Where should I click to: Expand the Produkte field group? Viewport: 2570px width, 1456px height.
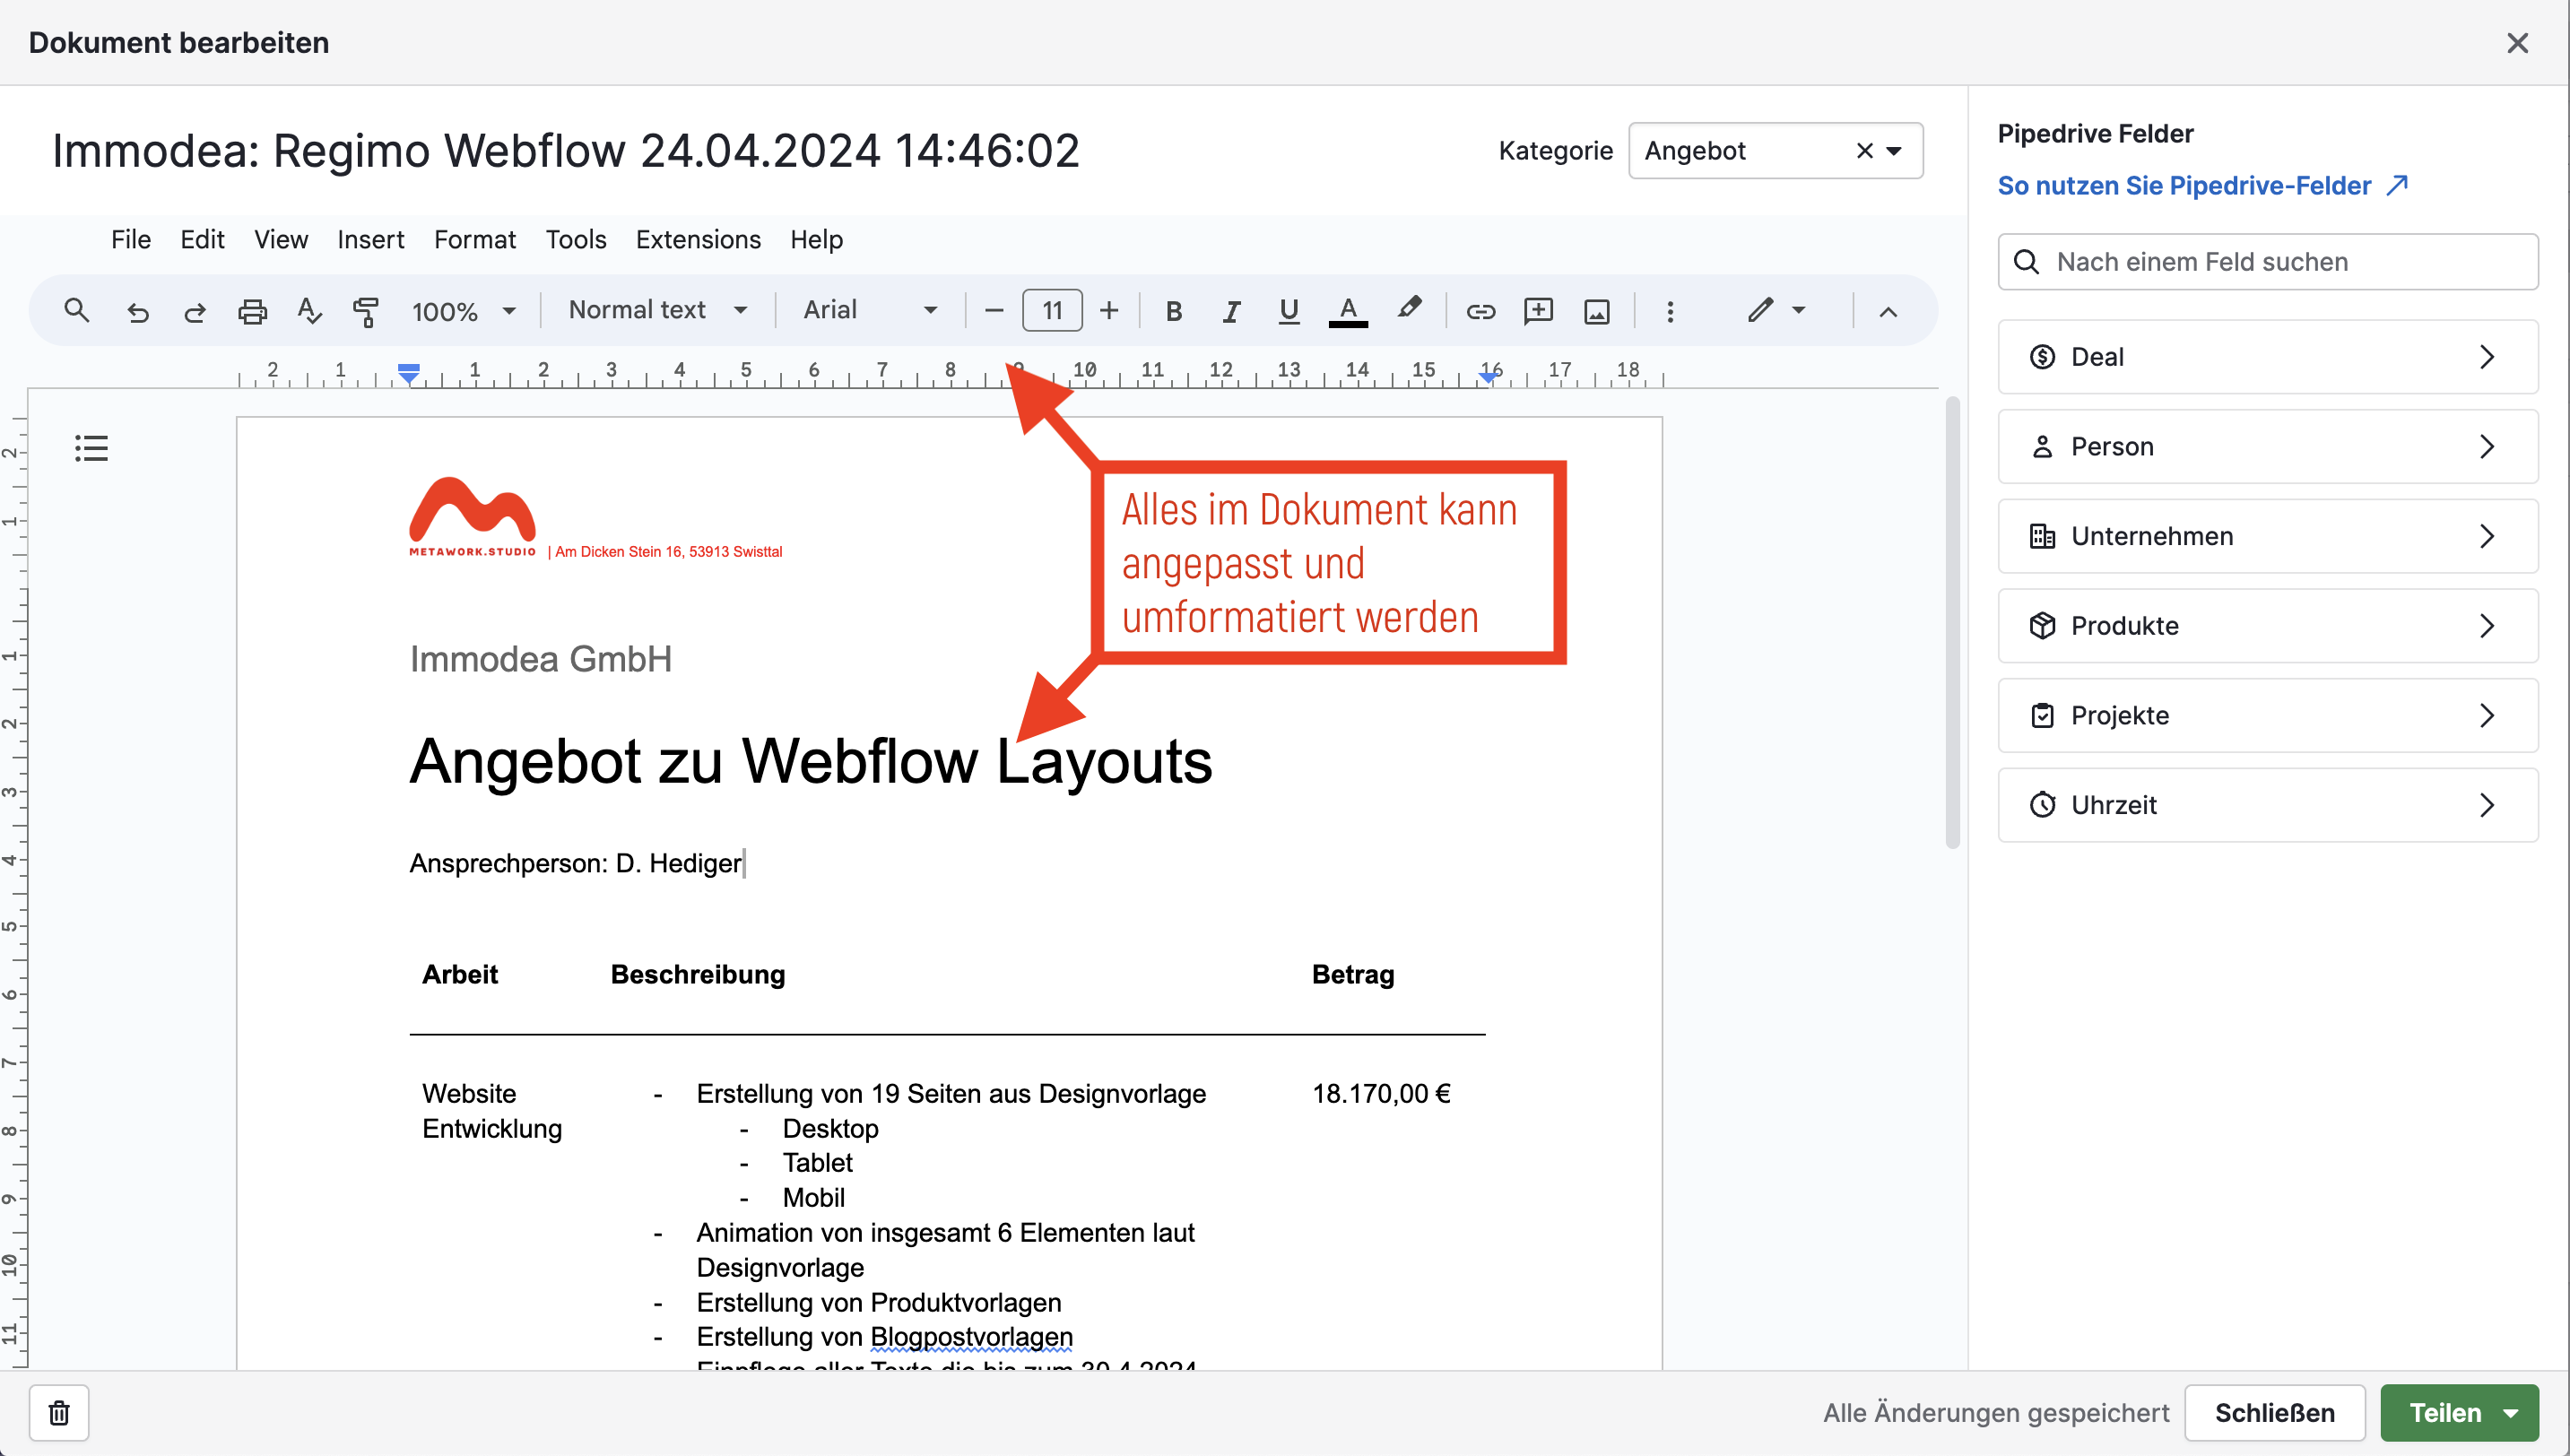click(2267, 626)
